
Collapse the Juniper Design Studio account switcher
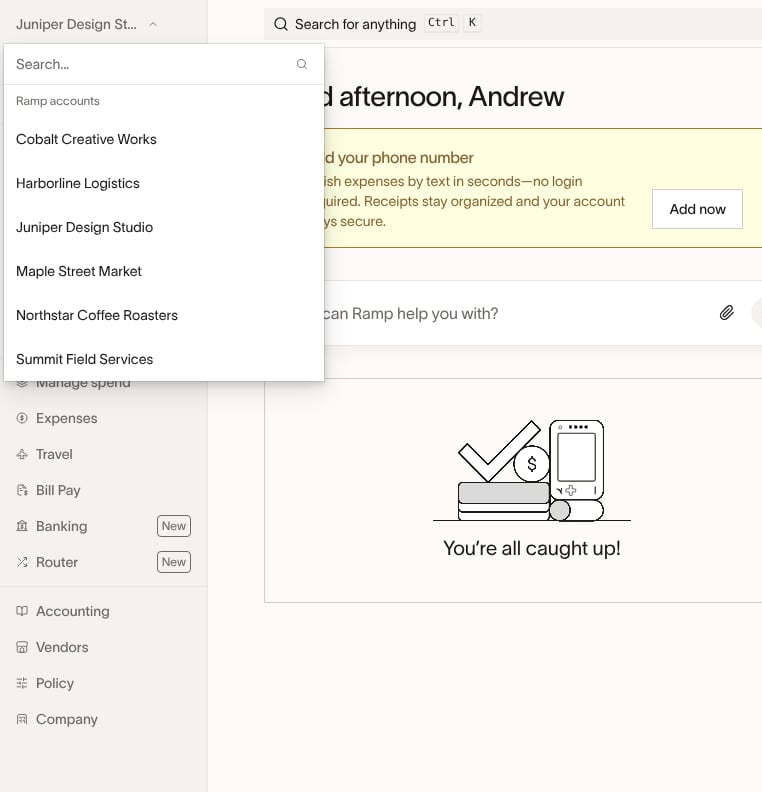pos(86,24)
